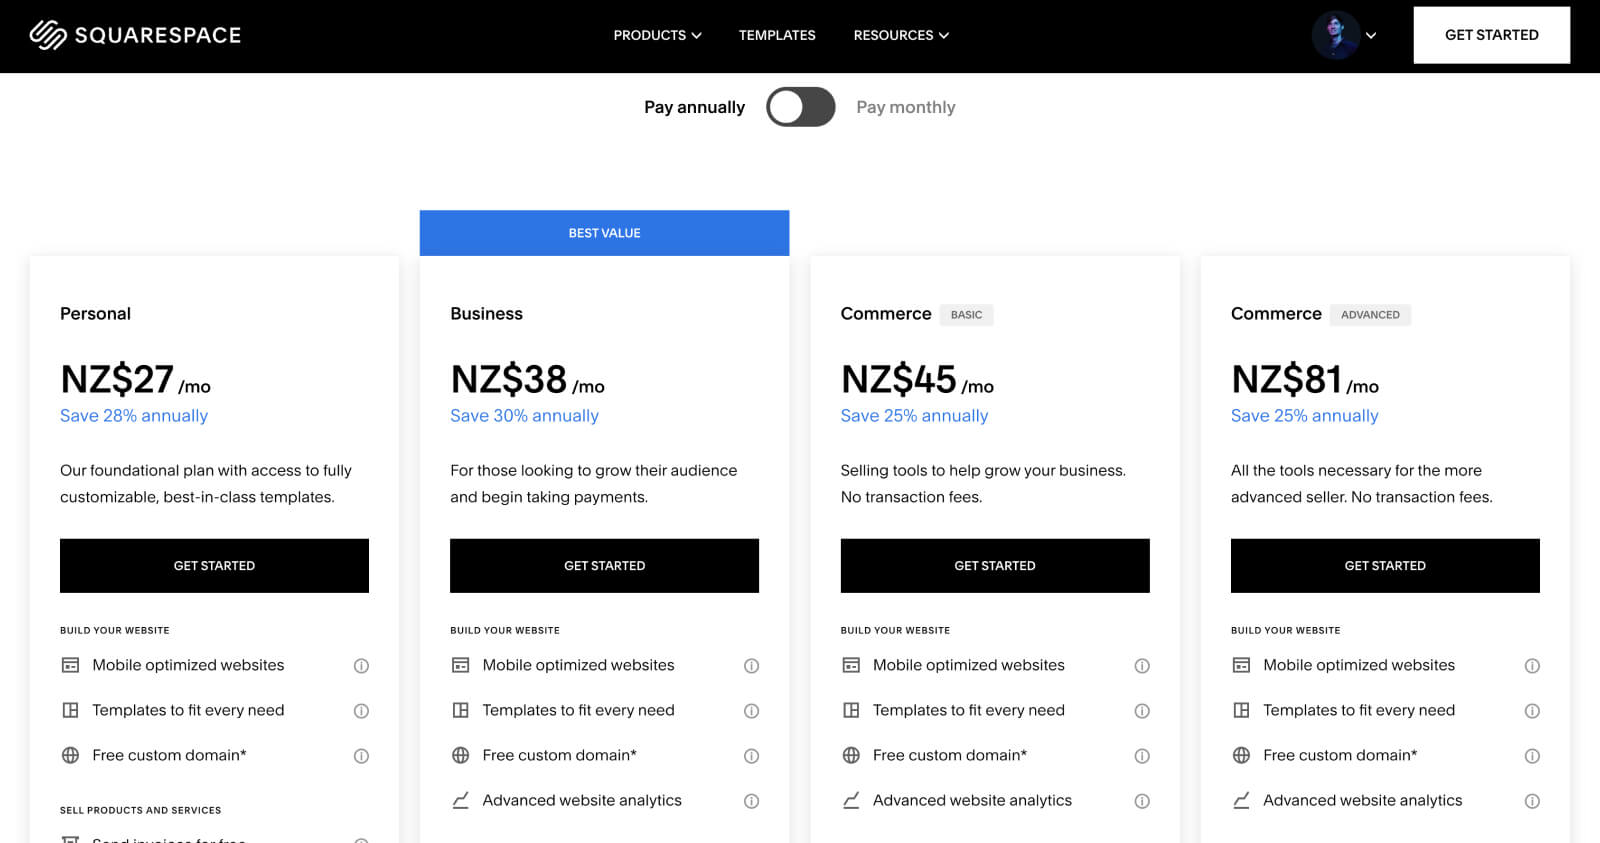Click Save 28% annually link on Personal

pyautogui.click(x=134, y=416)
